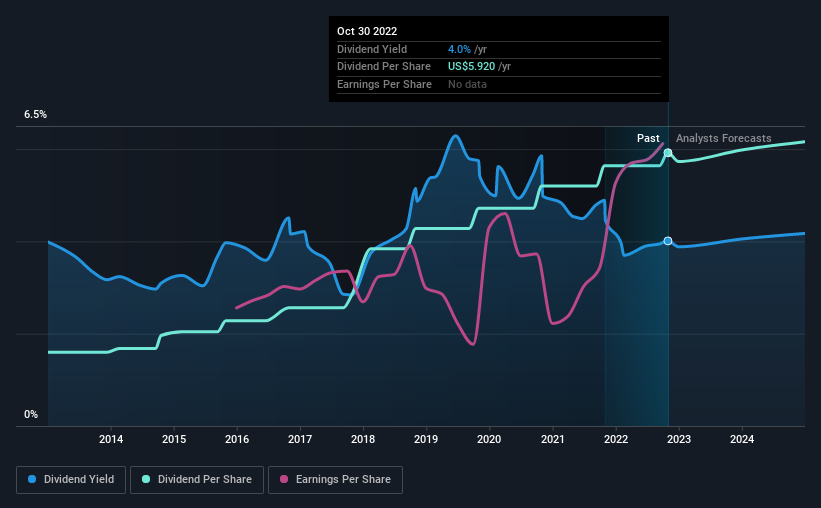Click the pink Earnings Per Share legend dot
This screenshot has width=821, height=508.
(284, 479)
